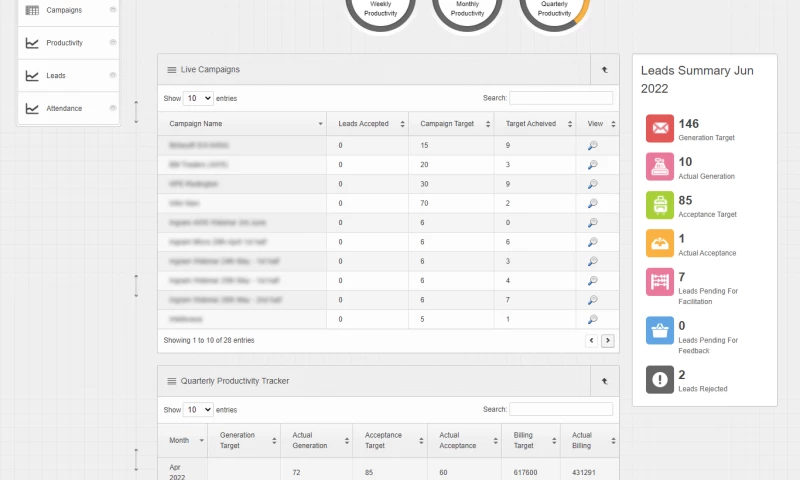The height and width of the screenshot is (480, 800).
Task: Open the Leads sidebar item
Action: [x=68, y=75]
